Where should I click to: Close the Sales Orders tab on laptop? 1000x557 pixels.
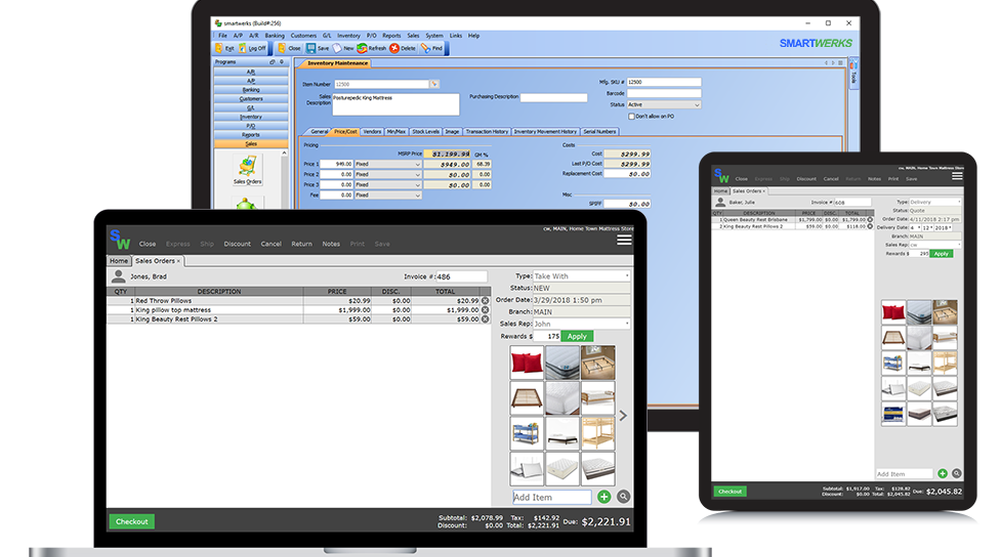click(179, 261)
